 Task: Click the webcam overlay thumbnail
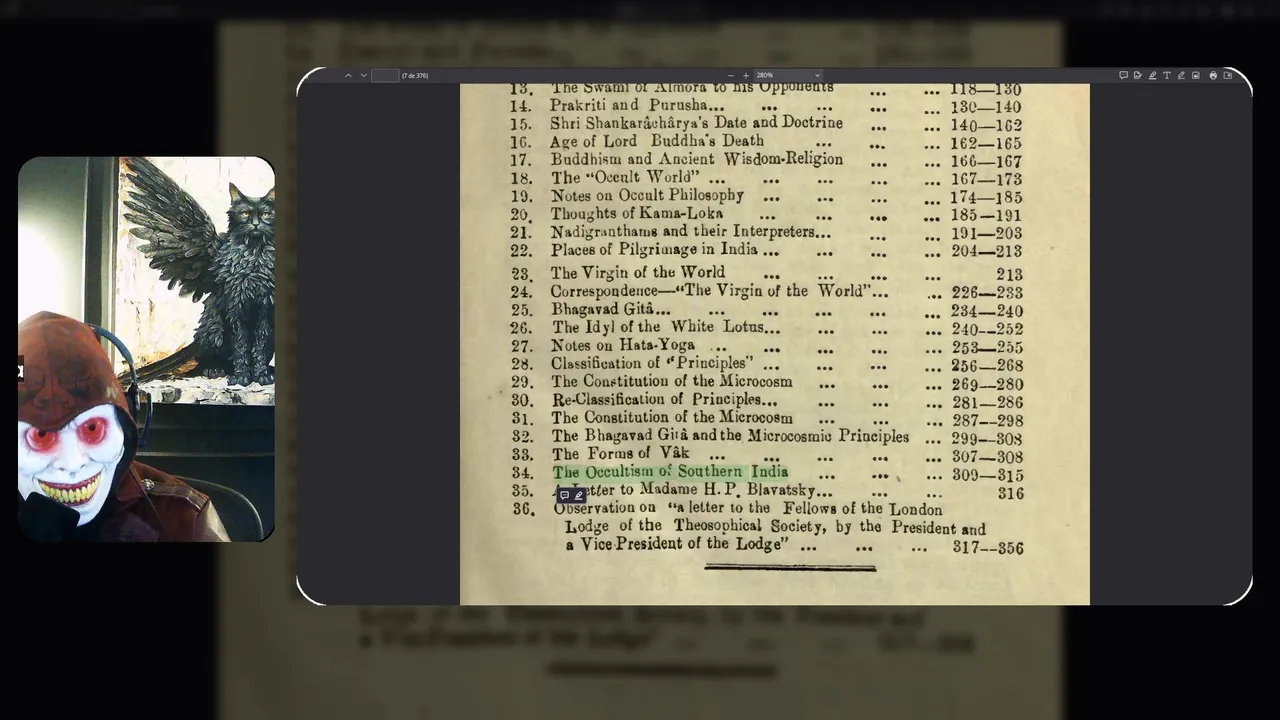(x=146, y=349)
